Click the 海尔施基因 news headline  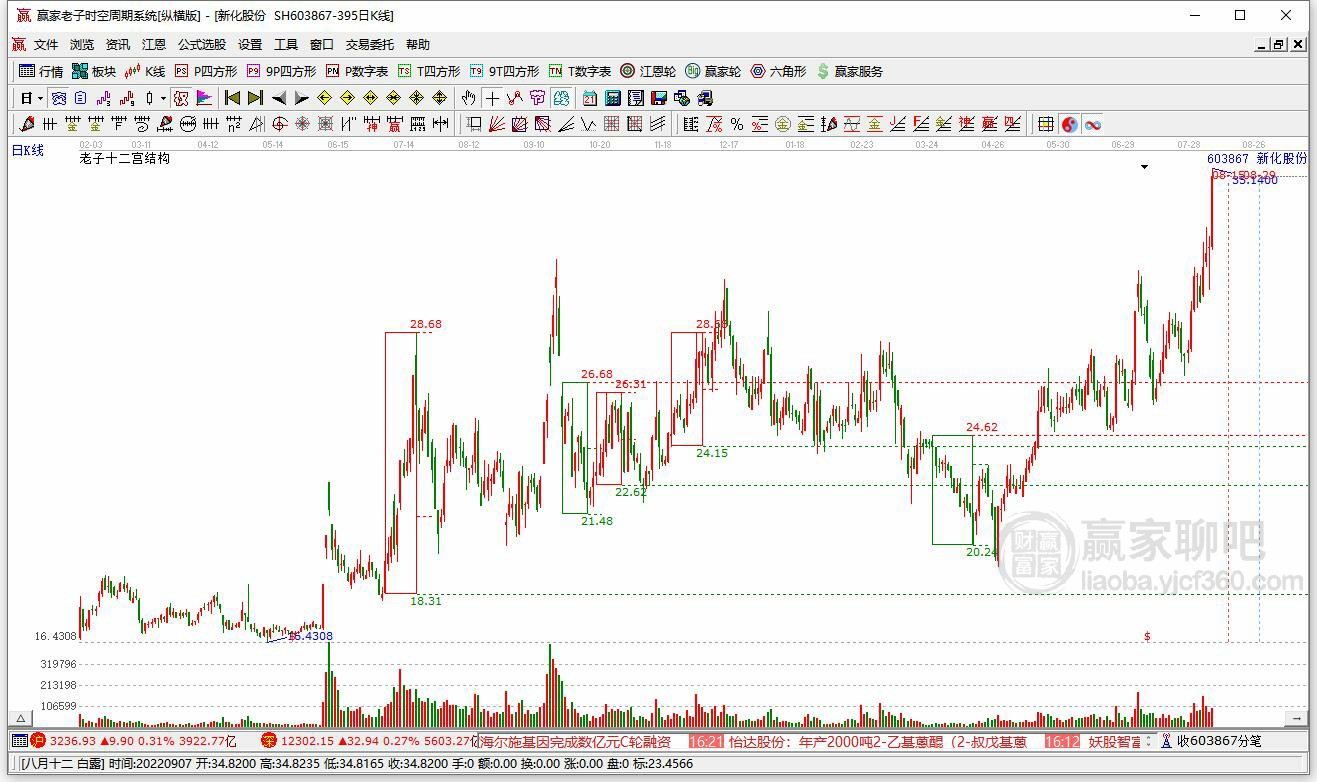tap(575, 741)
